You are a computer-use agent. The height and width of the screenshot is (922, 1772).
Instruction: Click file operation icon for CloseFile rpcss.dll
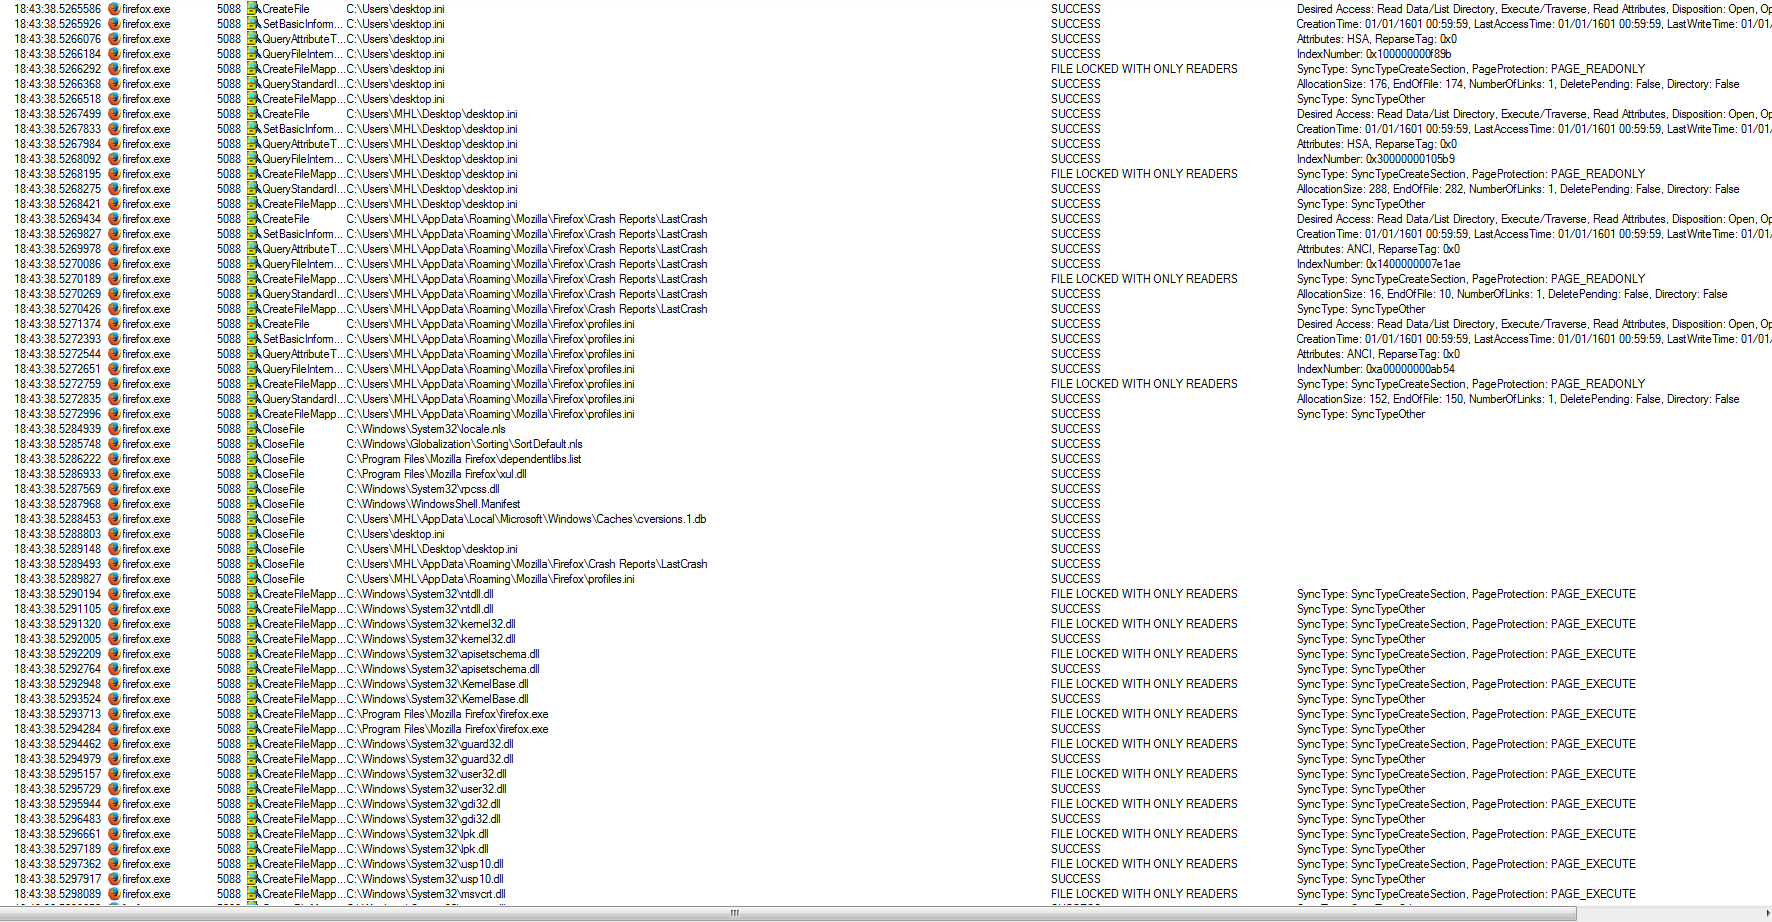click(x=254, y=489)
